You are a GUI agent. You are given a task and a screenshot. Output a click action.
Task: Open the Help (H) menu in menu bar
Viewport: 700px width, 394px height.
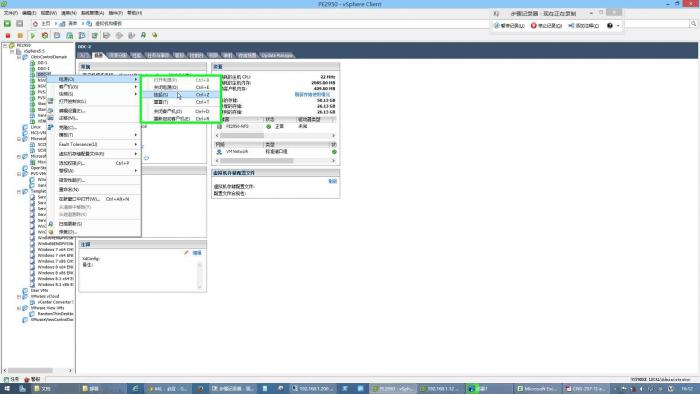point(134,13)
